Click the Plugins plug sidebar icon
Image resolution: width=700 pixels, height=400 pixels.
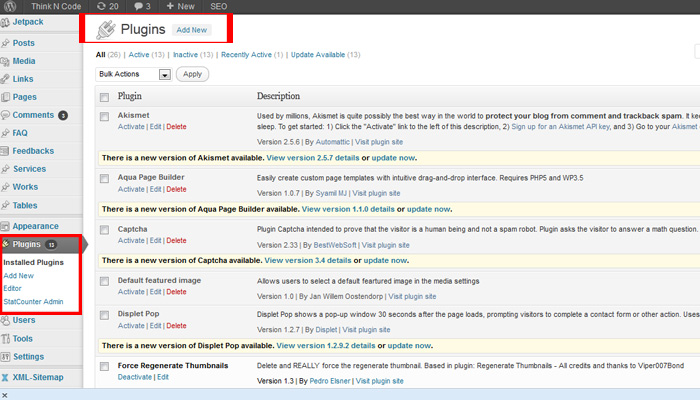click(x=6, y=244)
